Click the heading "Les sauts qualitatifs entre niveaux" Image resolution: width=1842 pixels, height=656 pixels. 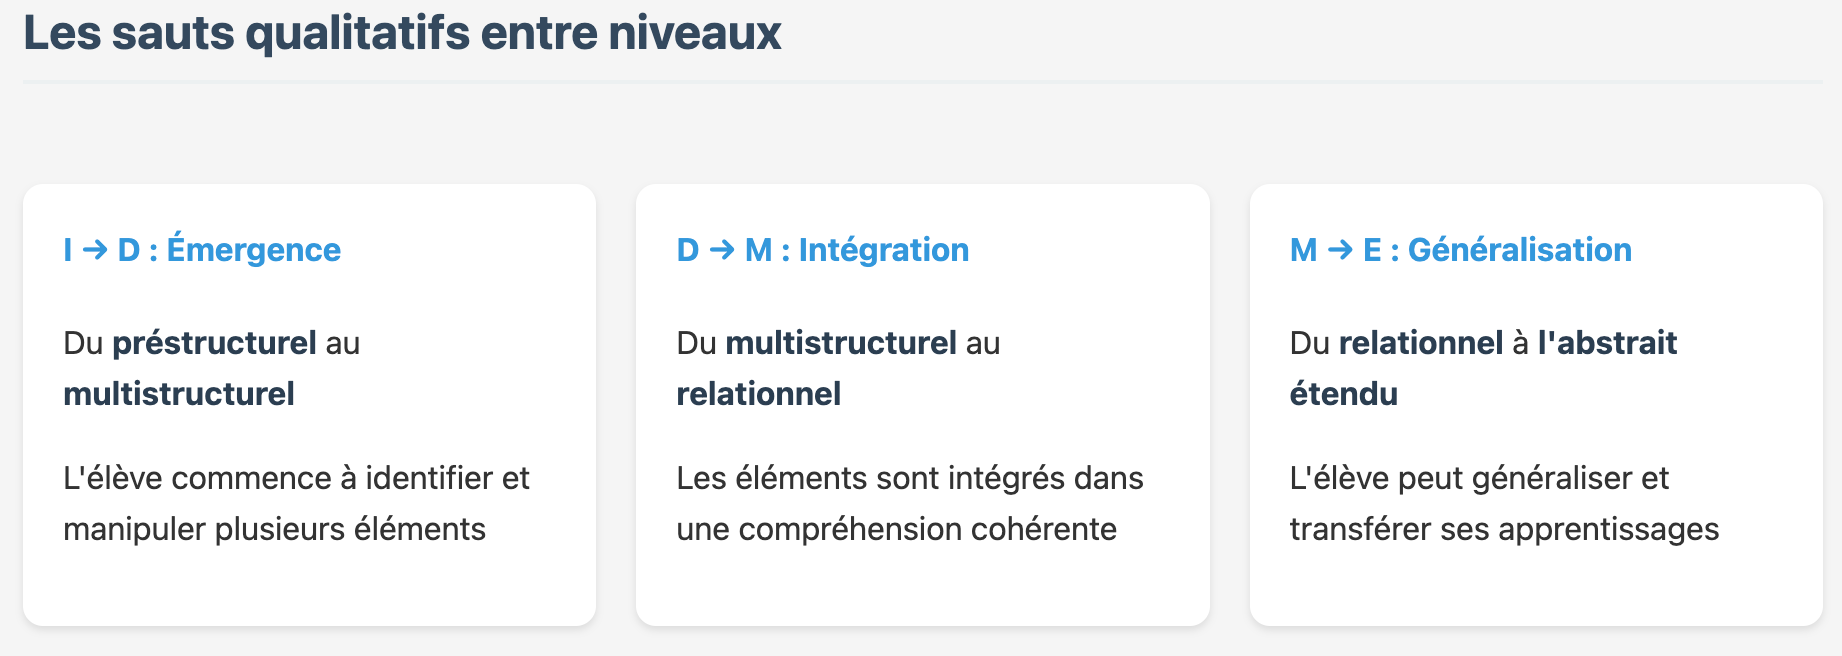coord(402,33)
